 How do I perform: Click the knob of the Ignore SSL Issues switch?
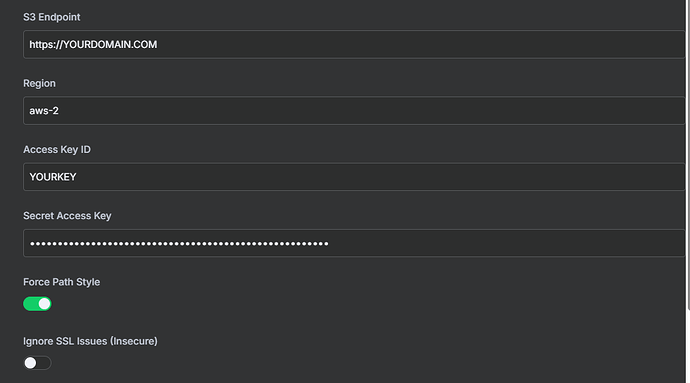30,363
